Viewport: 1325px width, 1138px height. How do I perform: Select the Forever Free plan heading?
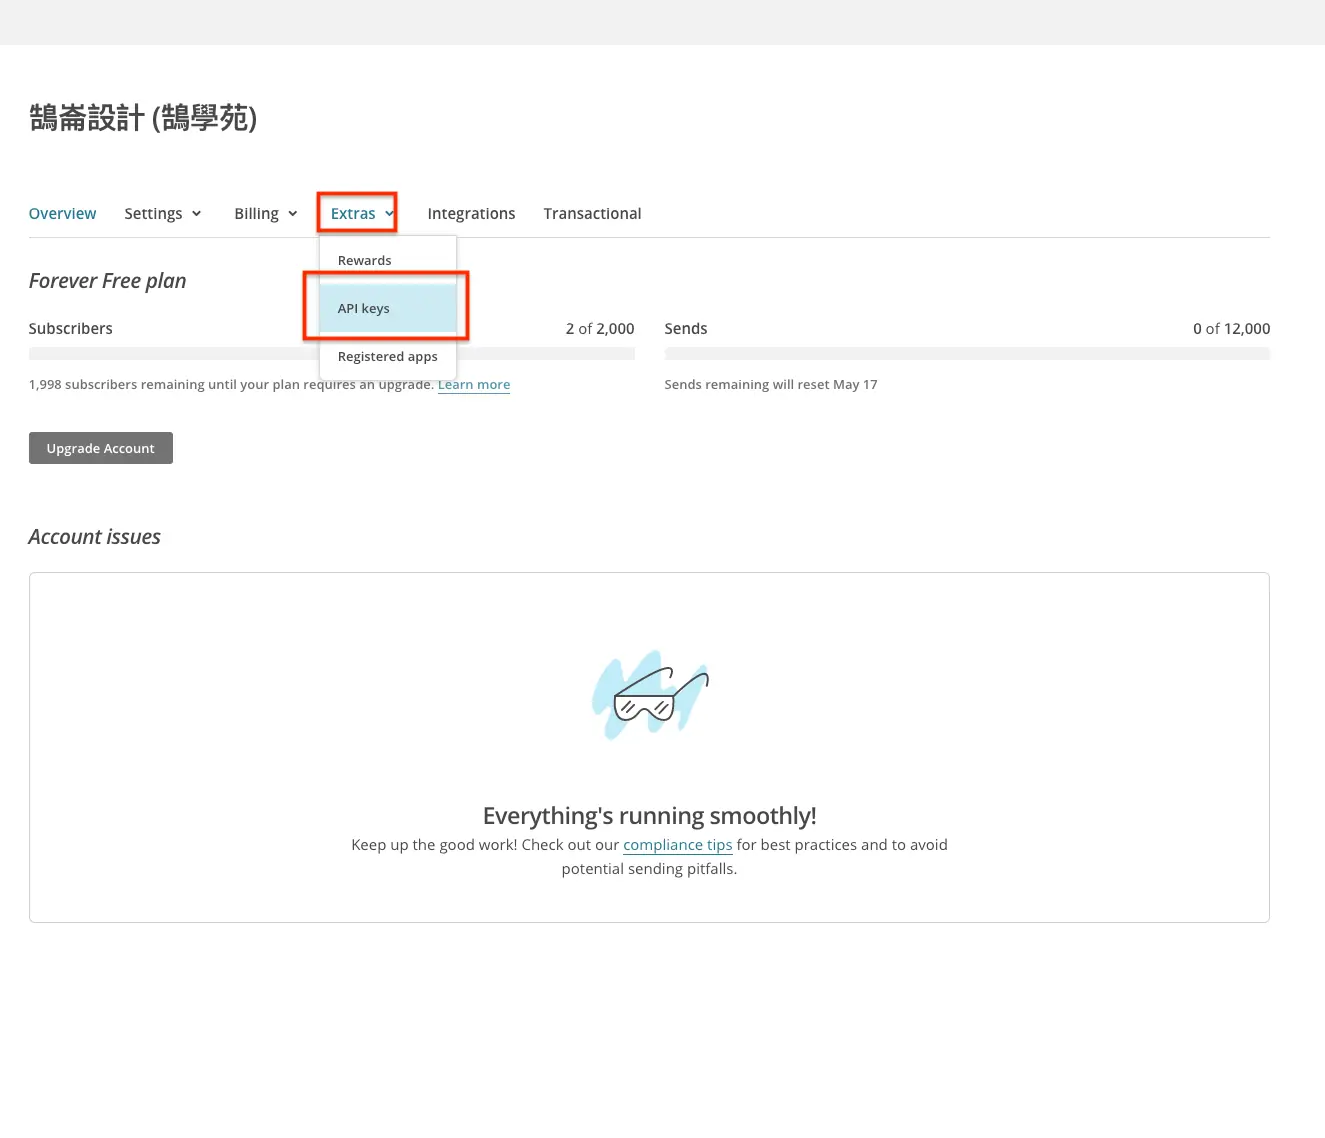(x=108, y=281)
